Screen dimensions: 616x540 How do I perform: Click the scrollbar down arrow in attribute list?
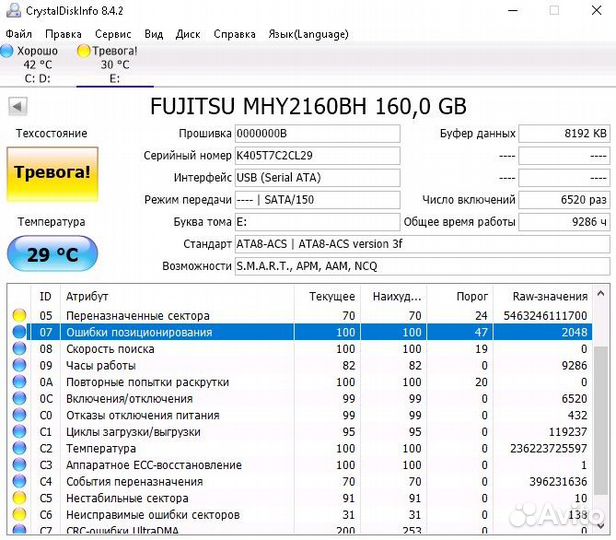click(x=601, y=525)
